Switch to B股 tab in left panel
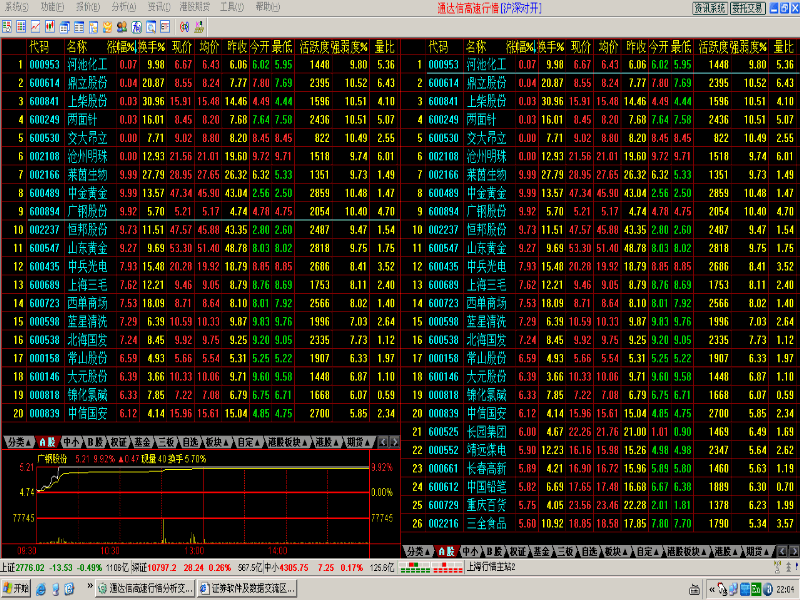Viewport: 800px width, 600px height. pos(95,442)
